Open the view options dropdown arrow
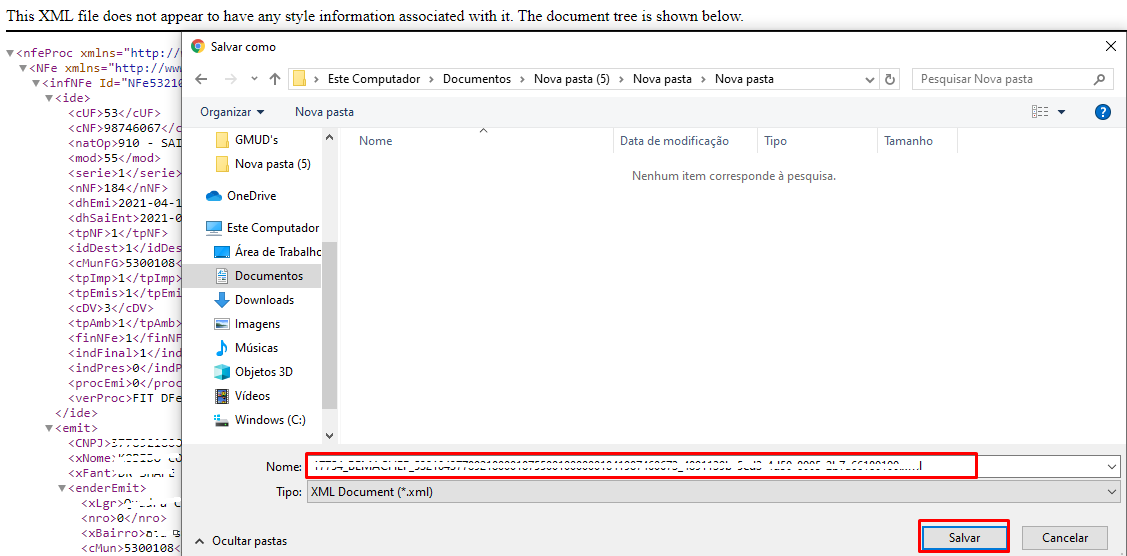 1062,112
